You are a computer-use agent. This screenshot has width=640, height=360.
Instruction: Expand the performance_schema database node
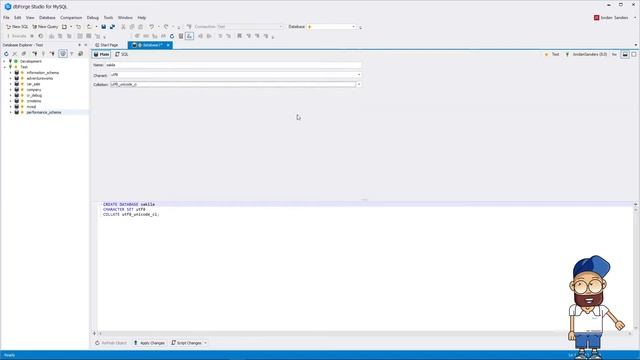(11, 112)
